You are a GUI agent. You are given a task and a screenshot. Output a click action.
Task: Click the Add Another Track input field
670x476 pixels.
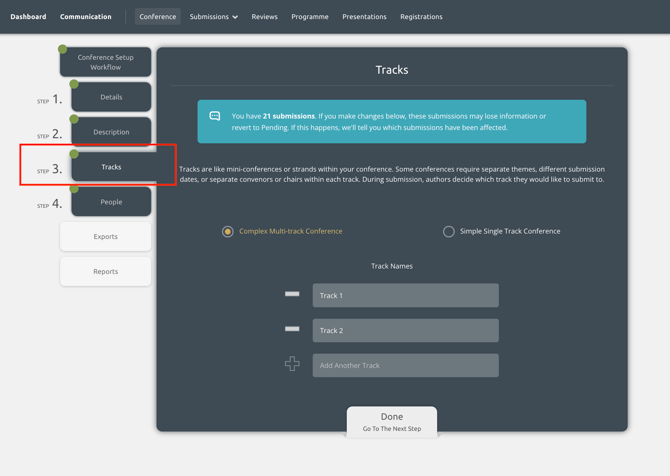point(406,365)
